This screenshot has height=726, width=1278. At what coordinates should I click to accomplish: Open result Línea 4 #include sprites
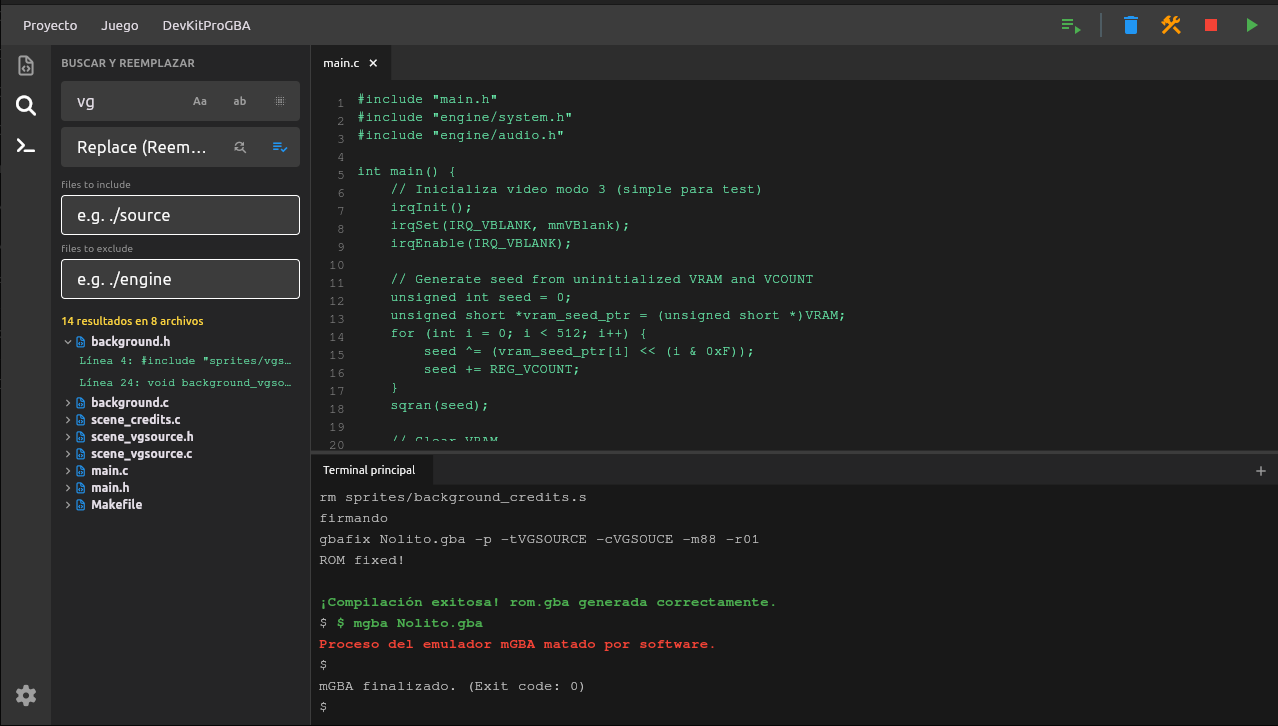coord(186,361)
